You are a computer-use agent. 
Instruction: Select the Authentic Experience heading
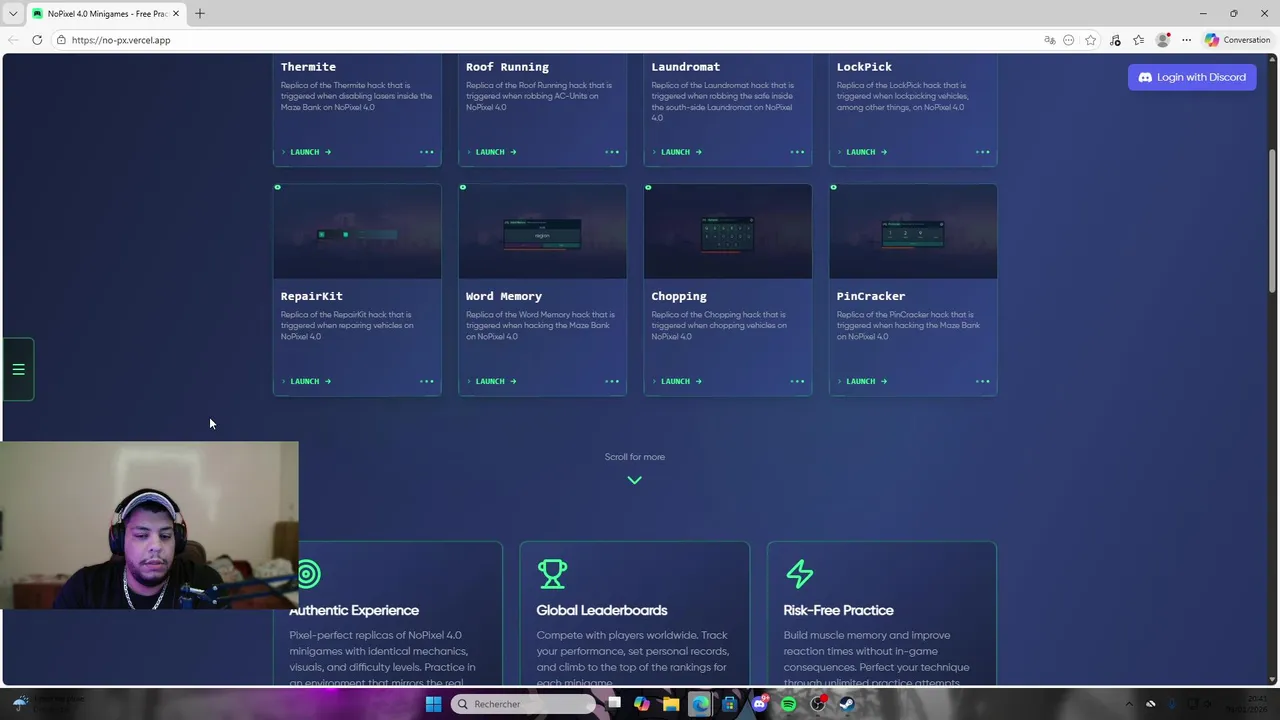[354, 610]
